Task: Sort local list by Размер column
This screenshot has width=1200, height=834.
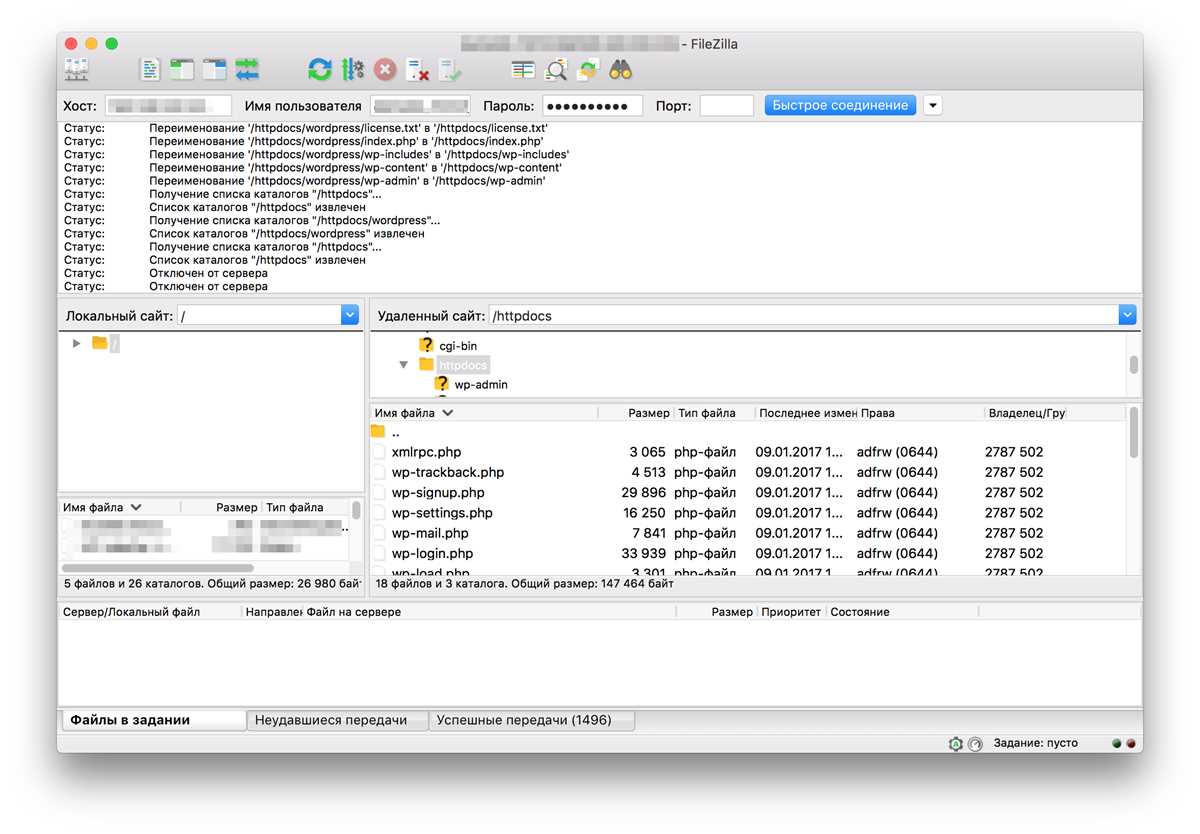Action: click(224, 508)
